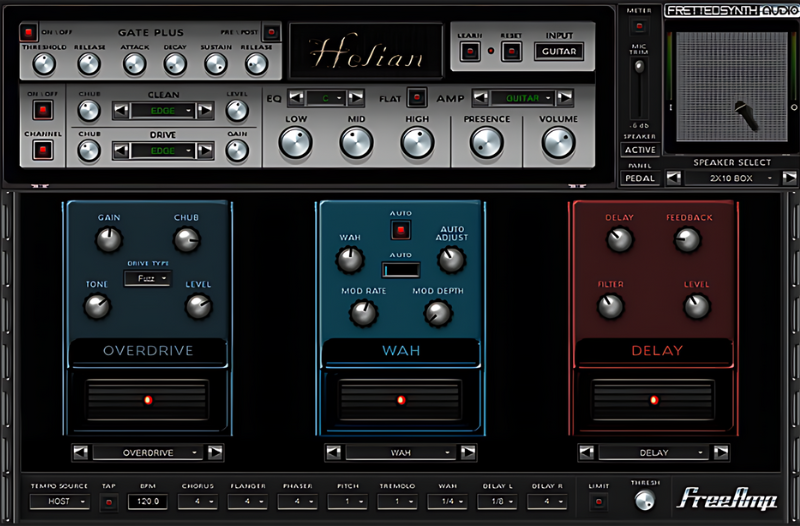Open the AMP GUITAR dropdown
This screenshot has width=800, height=526.
(x=522, y=98)
